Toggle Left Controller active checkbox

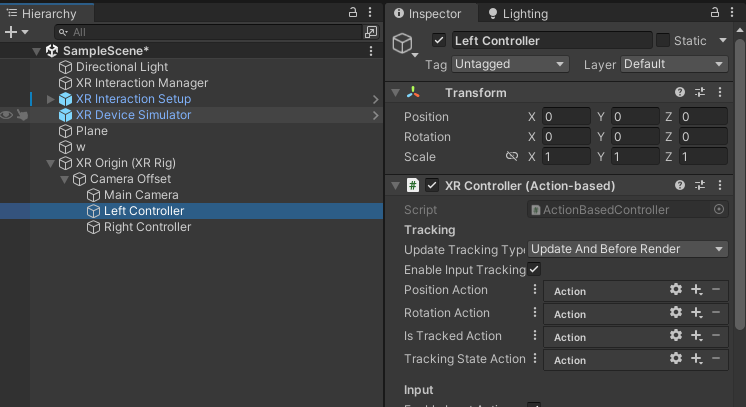click(x=438, y=41)
